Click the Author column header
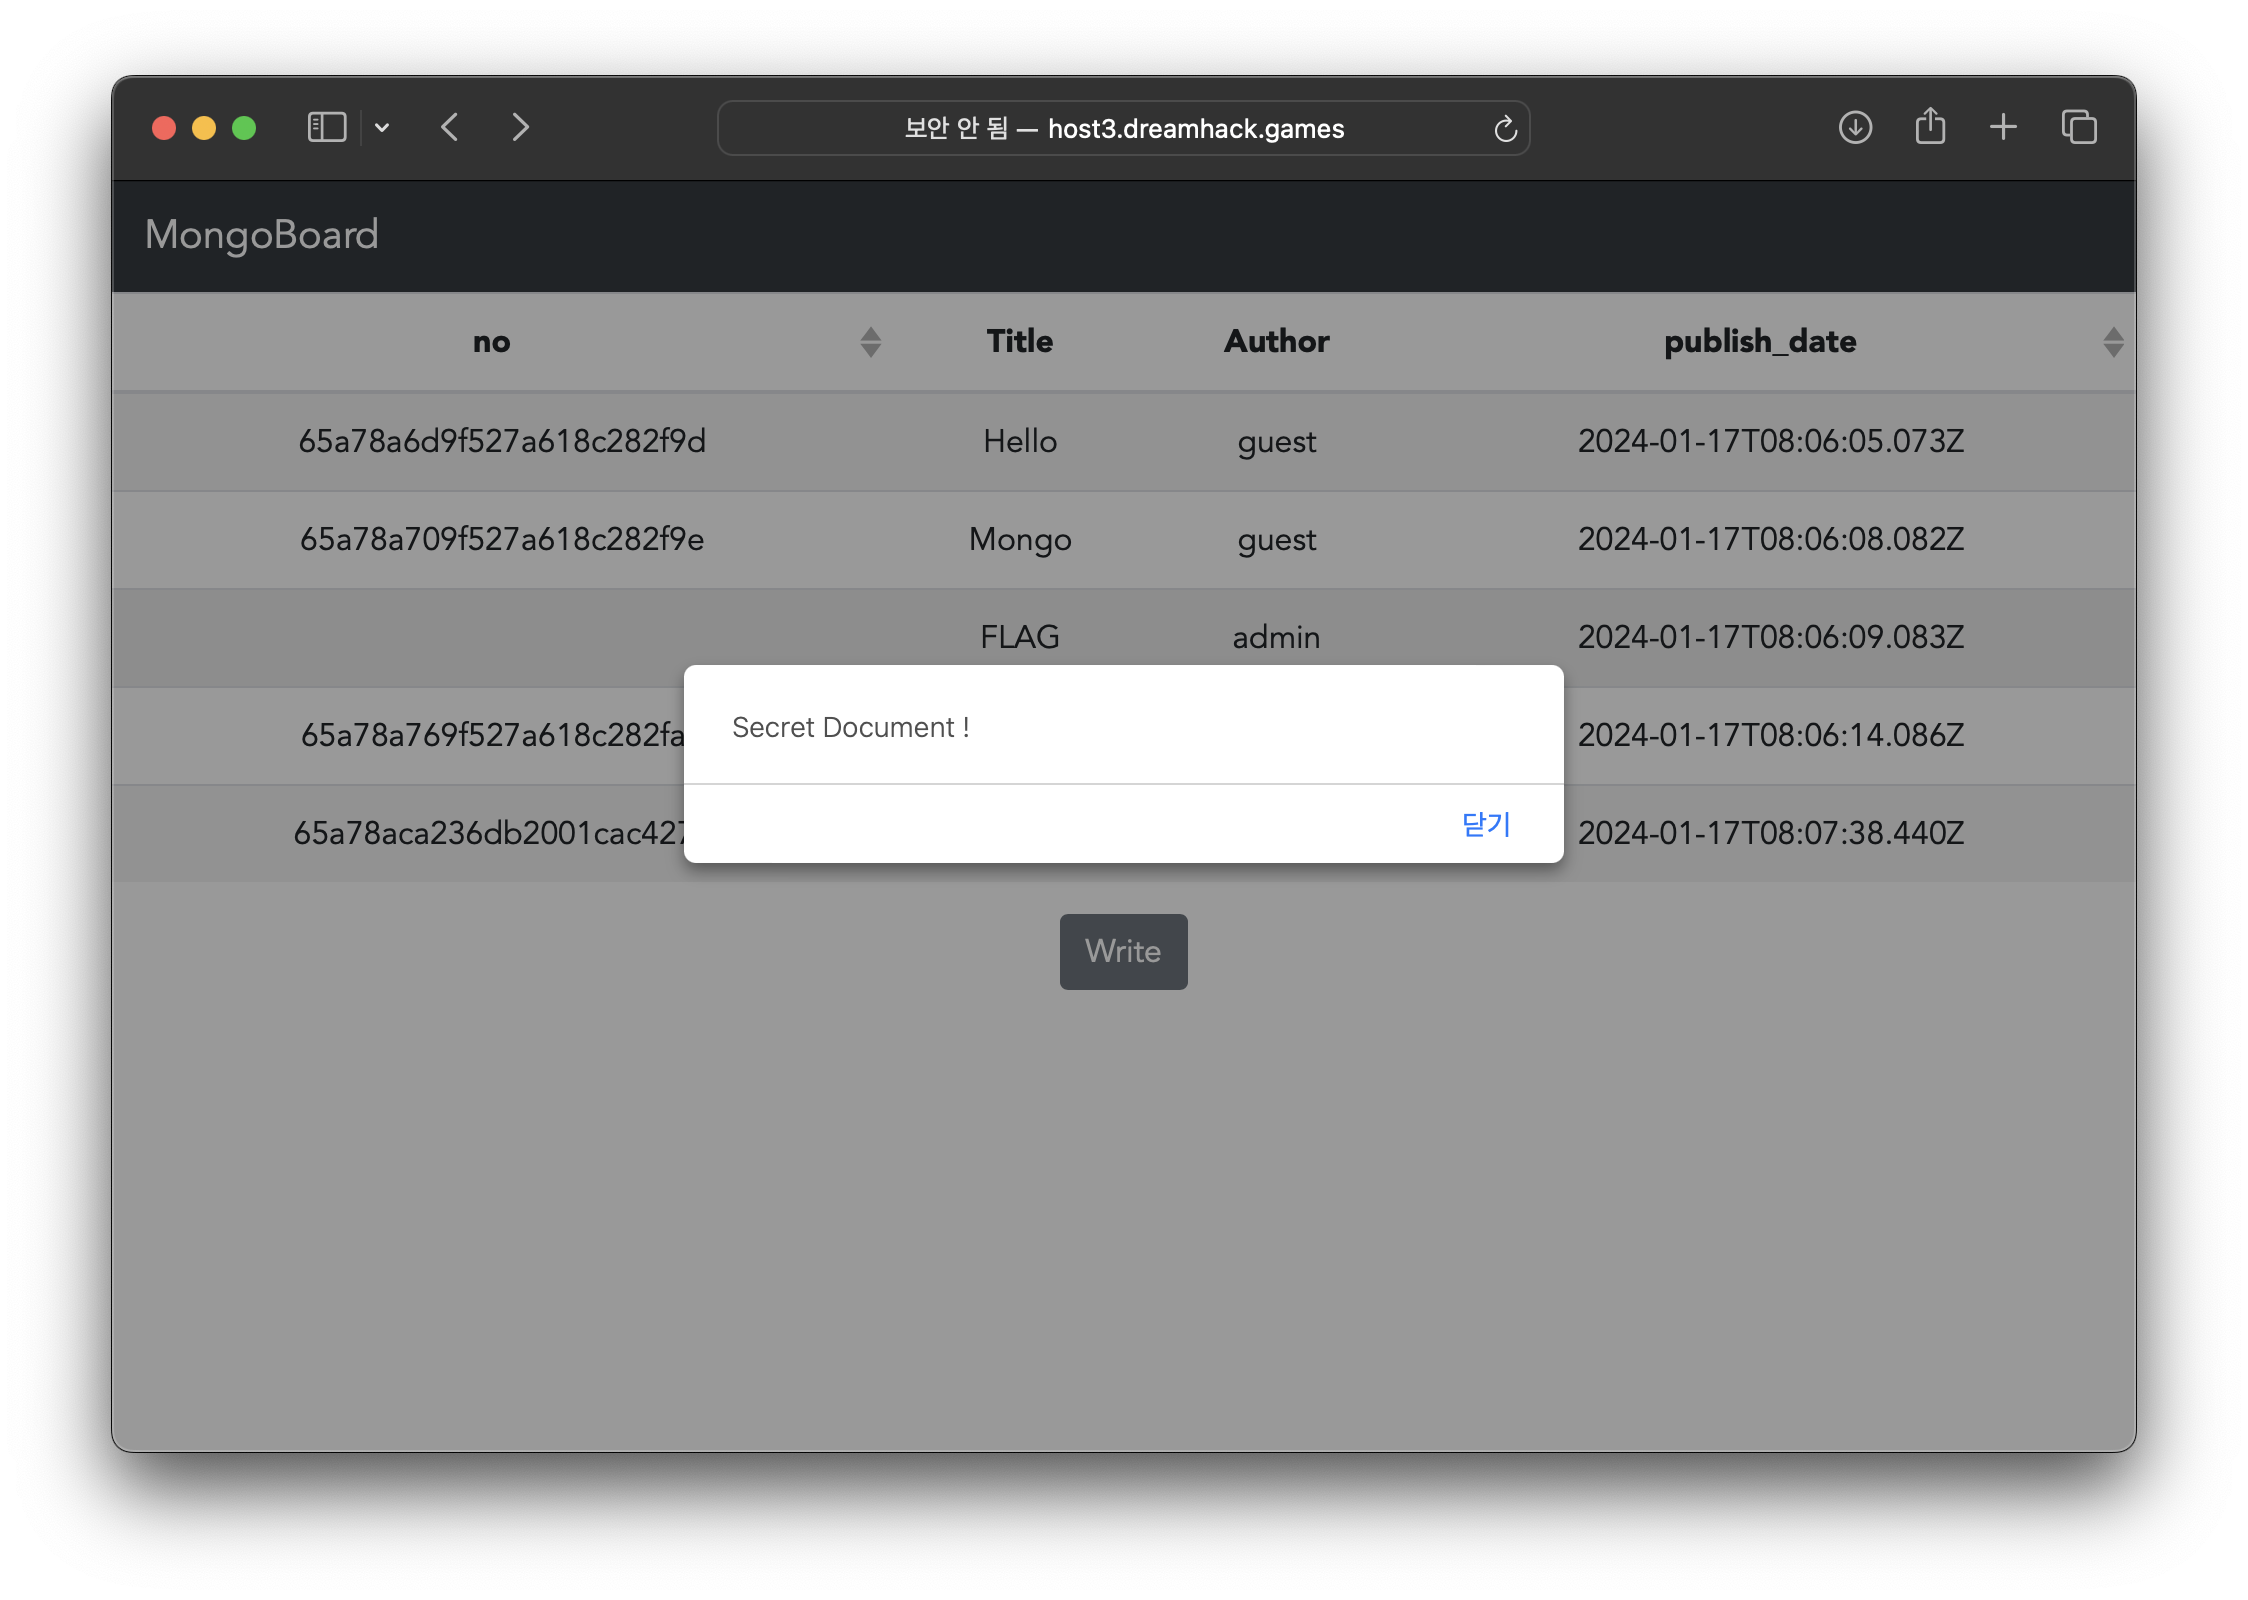2248x1600 pixels. click(x=1276, y=342)
